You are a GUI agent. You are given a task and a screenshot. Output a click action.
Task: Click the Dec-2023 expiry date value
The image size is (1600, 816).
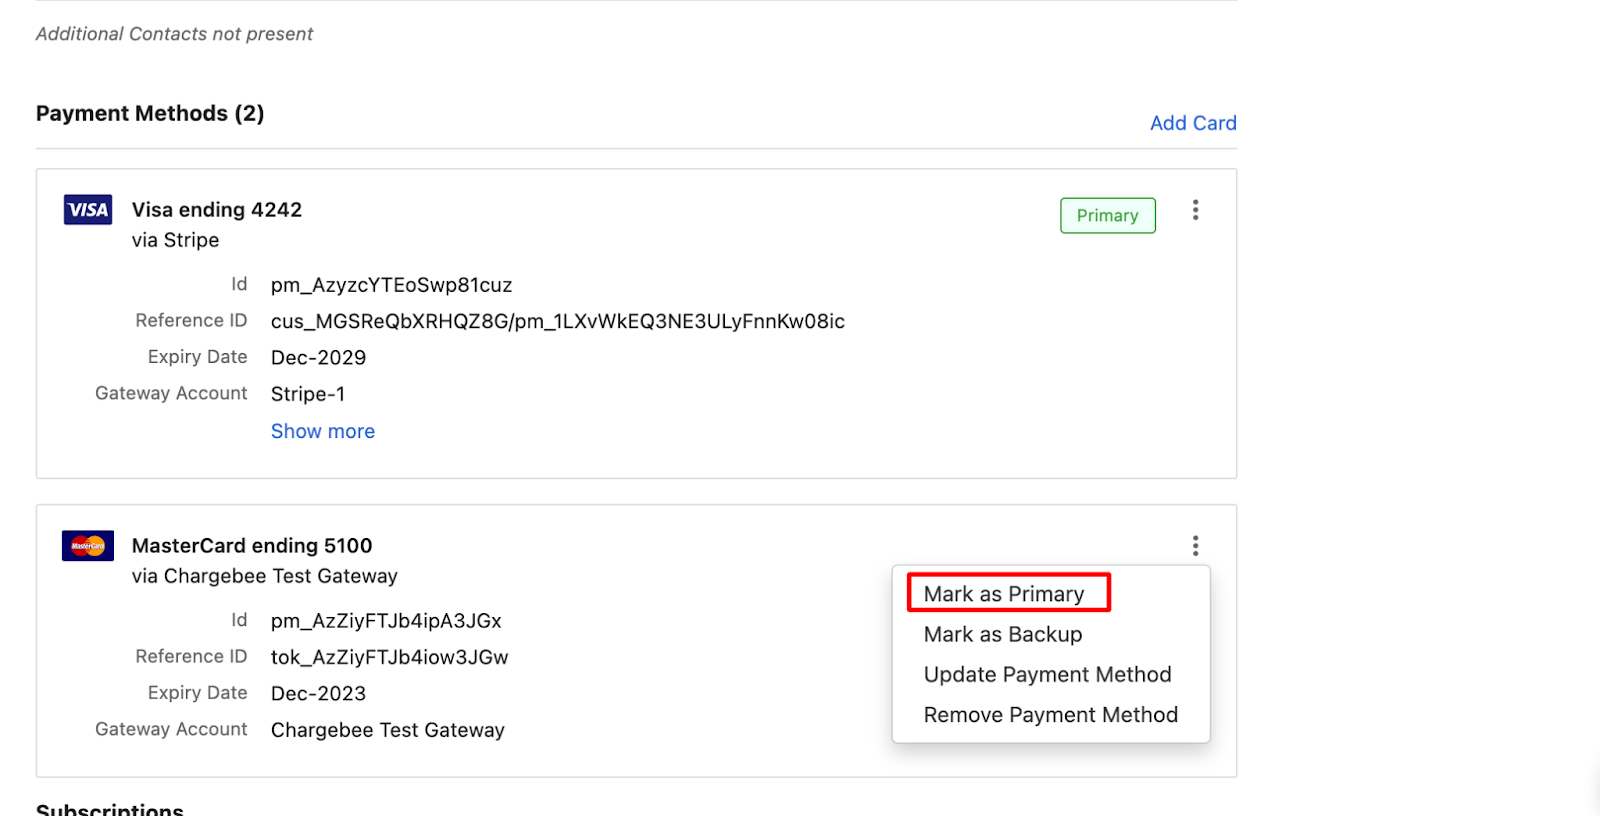coord(318,694)
